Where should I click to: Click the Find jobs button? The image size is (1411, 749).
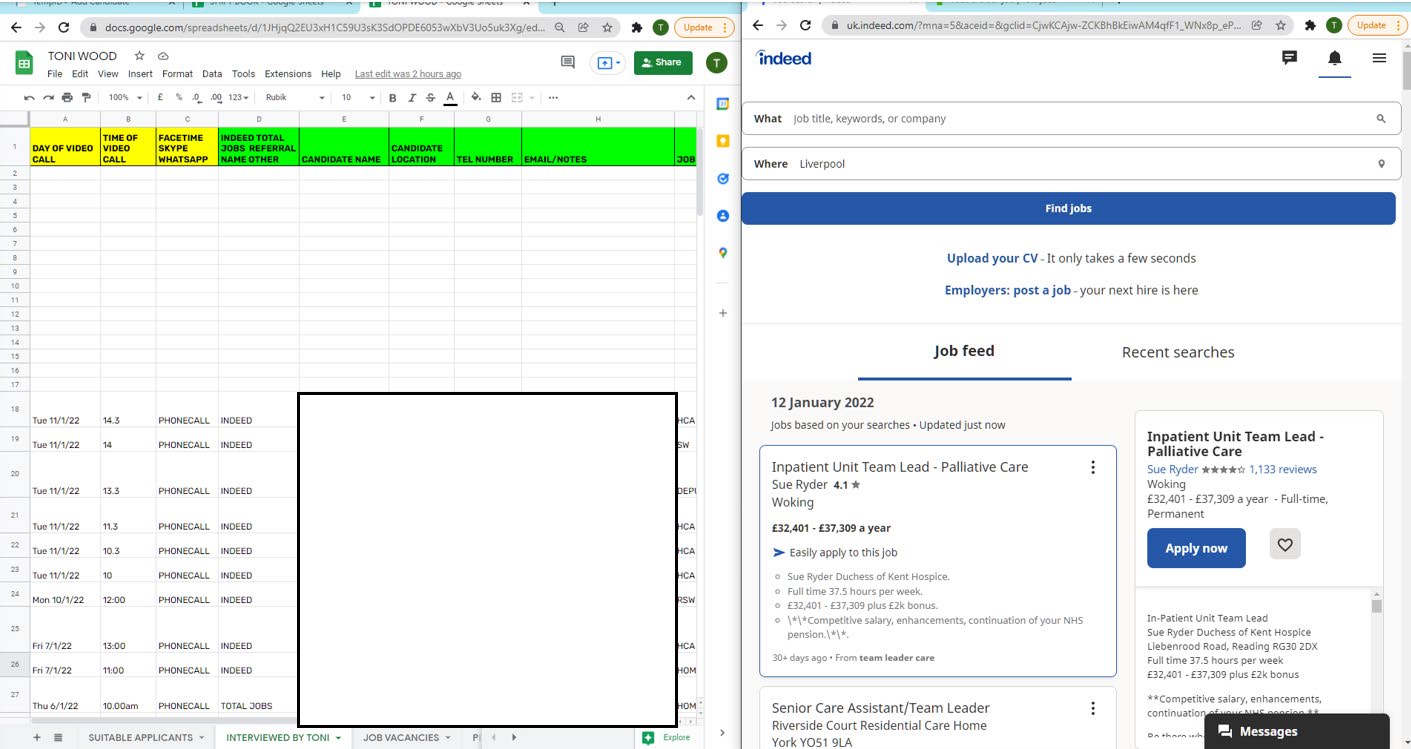tap(1068, 208)
